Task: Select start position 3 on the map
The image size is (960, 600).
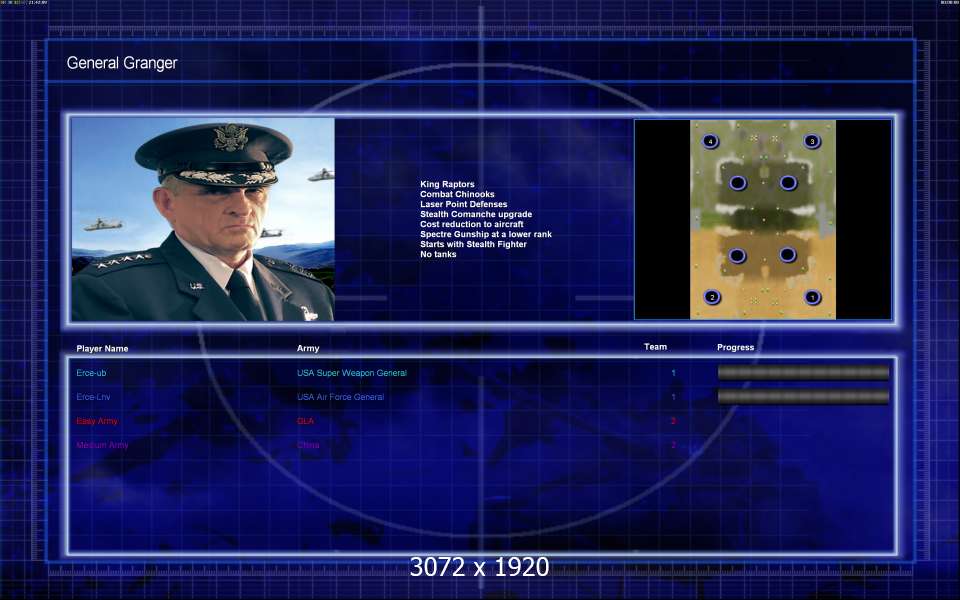Action: pyautogui.click(x=812, y=141)
